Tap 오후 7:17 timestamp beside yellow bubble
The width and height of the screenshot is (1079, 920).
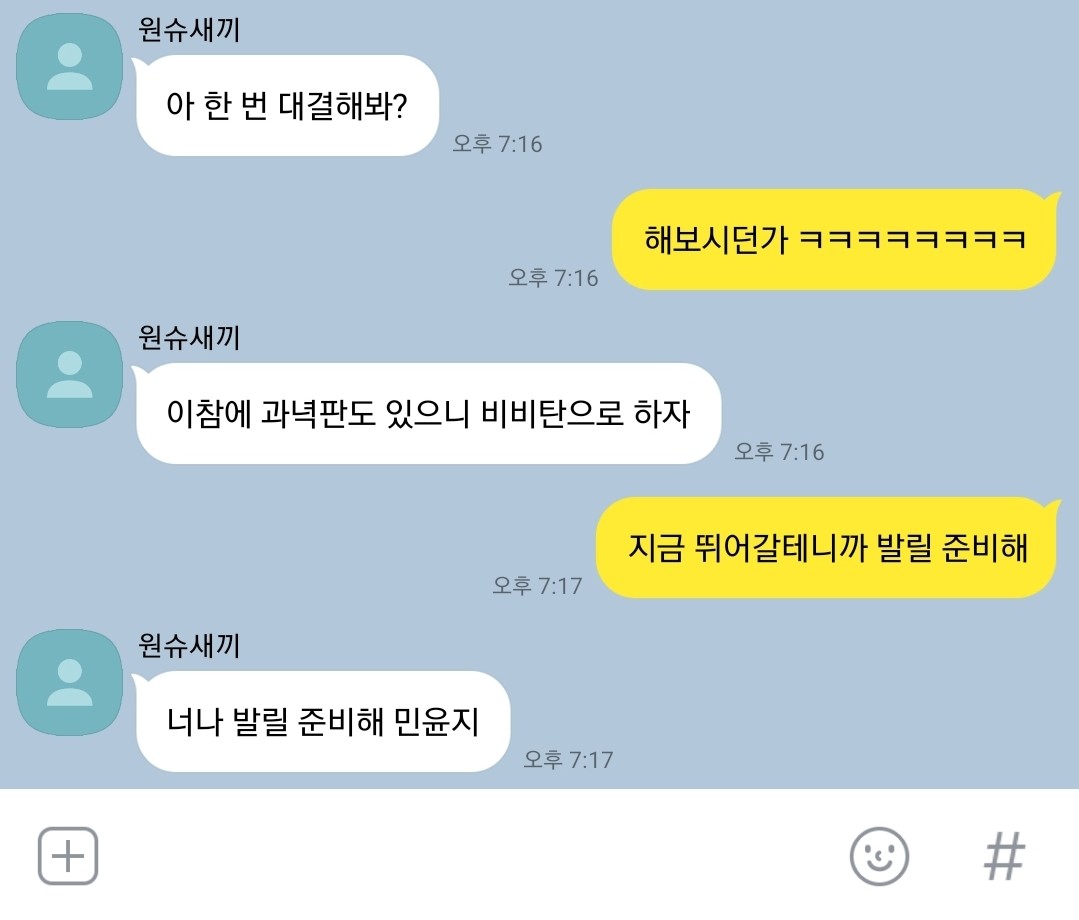(537, 586)
